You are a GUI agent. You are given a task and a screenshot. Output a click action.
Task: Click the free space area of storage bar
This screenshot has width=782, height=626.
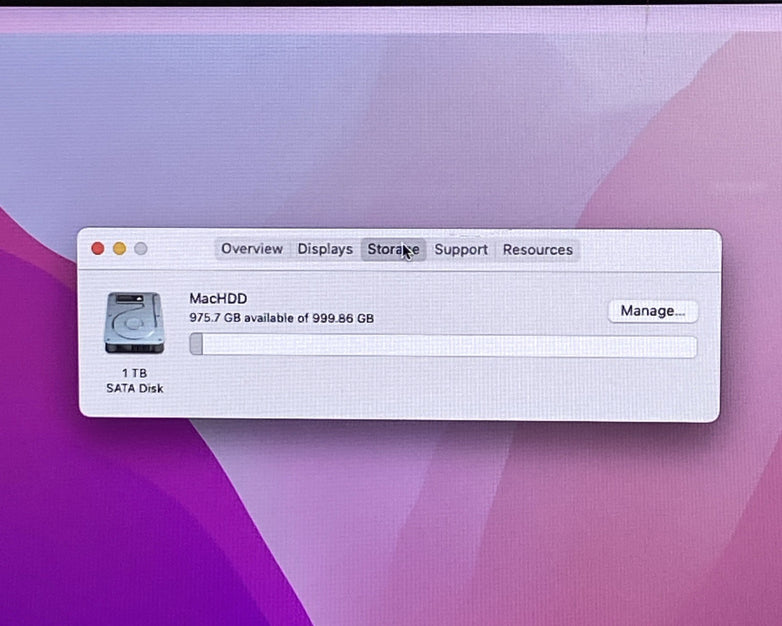point(450,346)
